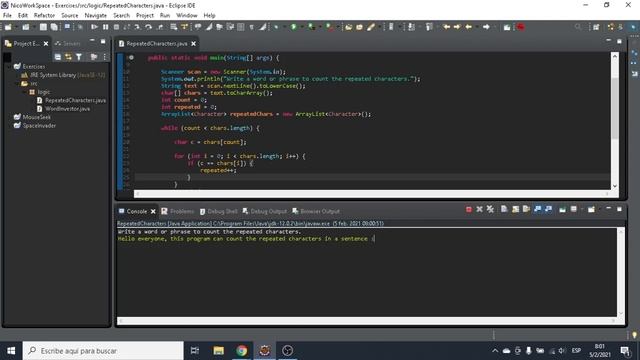Click Collapse All in Project Explorer
Screen dimensions: 640x360
pyautogui.click(x=58, y=57)
